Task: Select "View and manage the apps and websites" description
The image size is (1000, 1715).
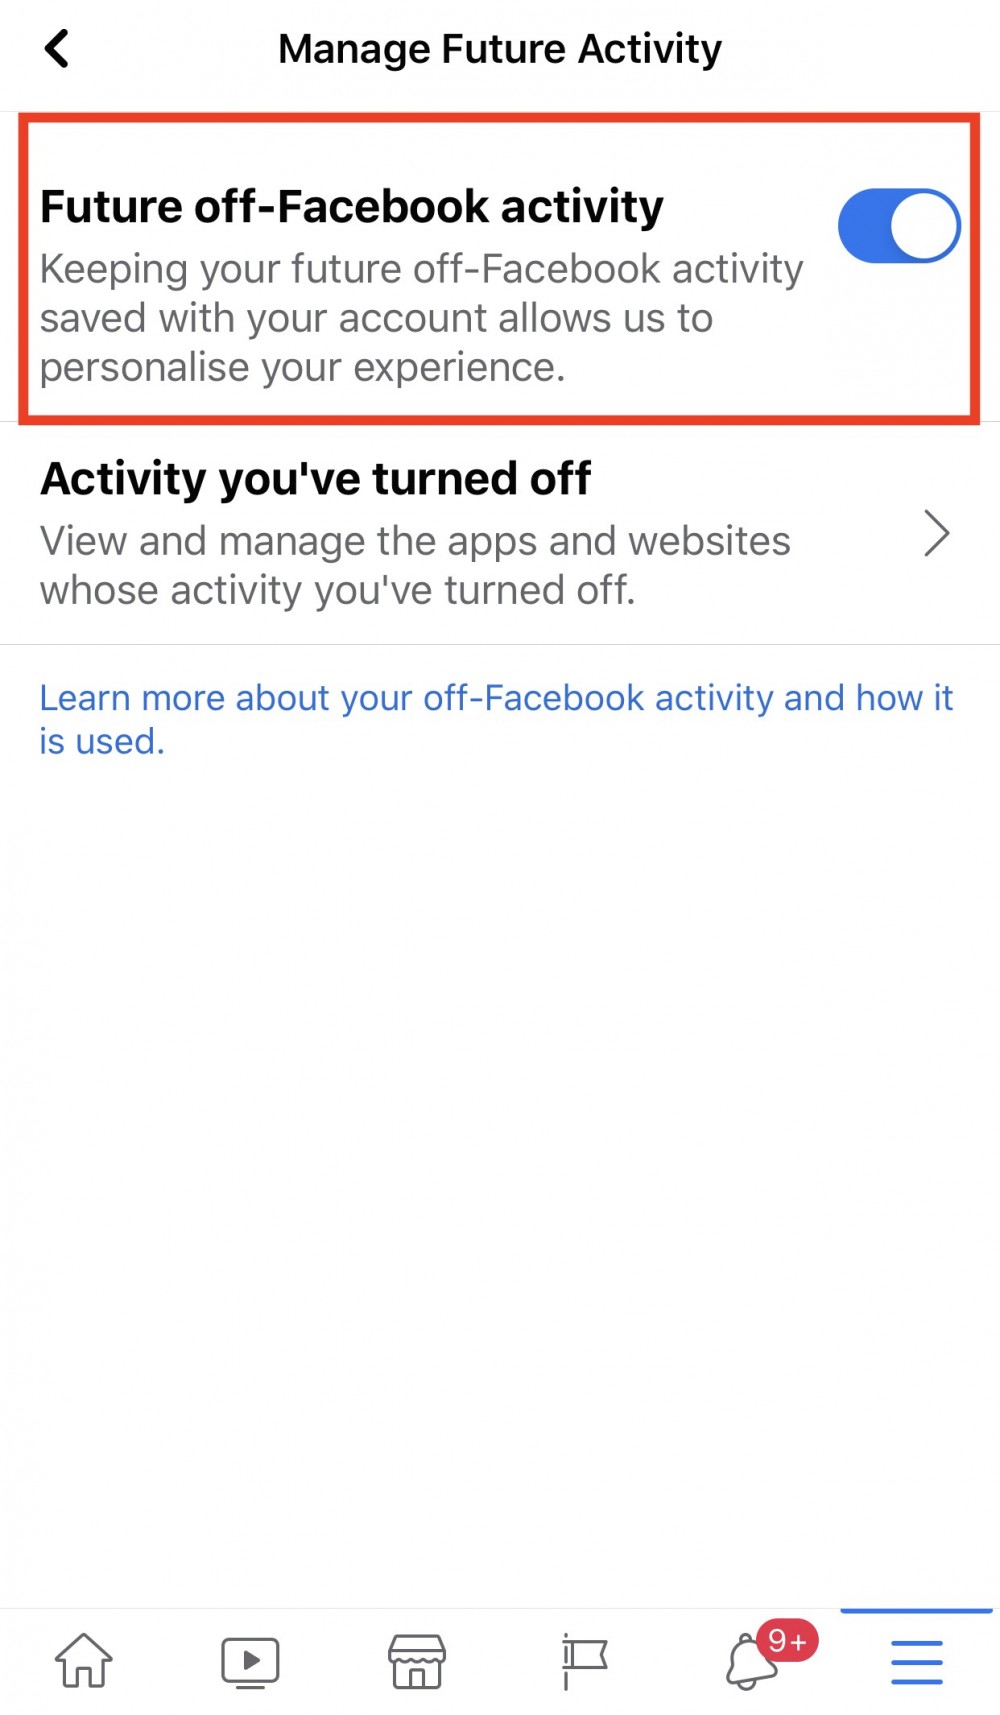Action: 415,541
